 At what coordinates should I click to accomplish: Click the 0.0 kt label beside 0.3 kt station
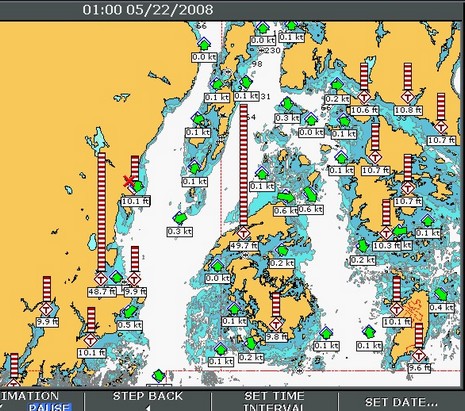311,133
